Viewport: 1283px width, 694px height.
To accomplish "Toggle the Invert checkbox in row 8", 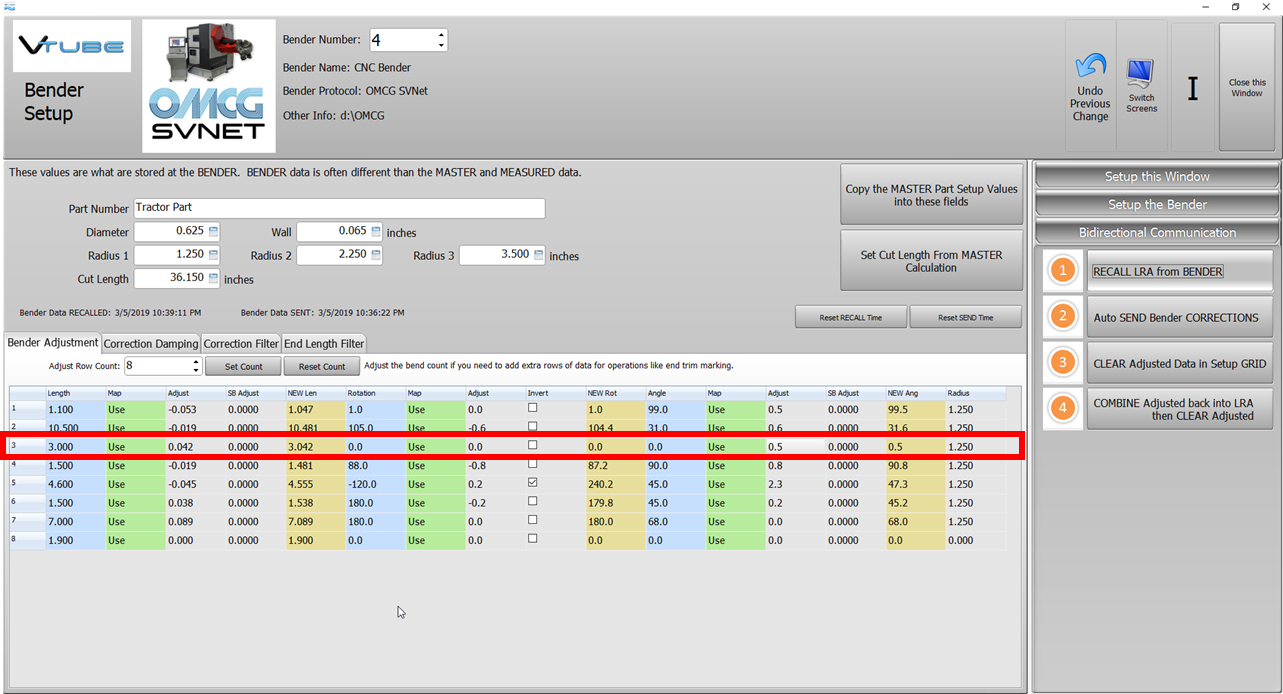I will pos(532,539).
